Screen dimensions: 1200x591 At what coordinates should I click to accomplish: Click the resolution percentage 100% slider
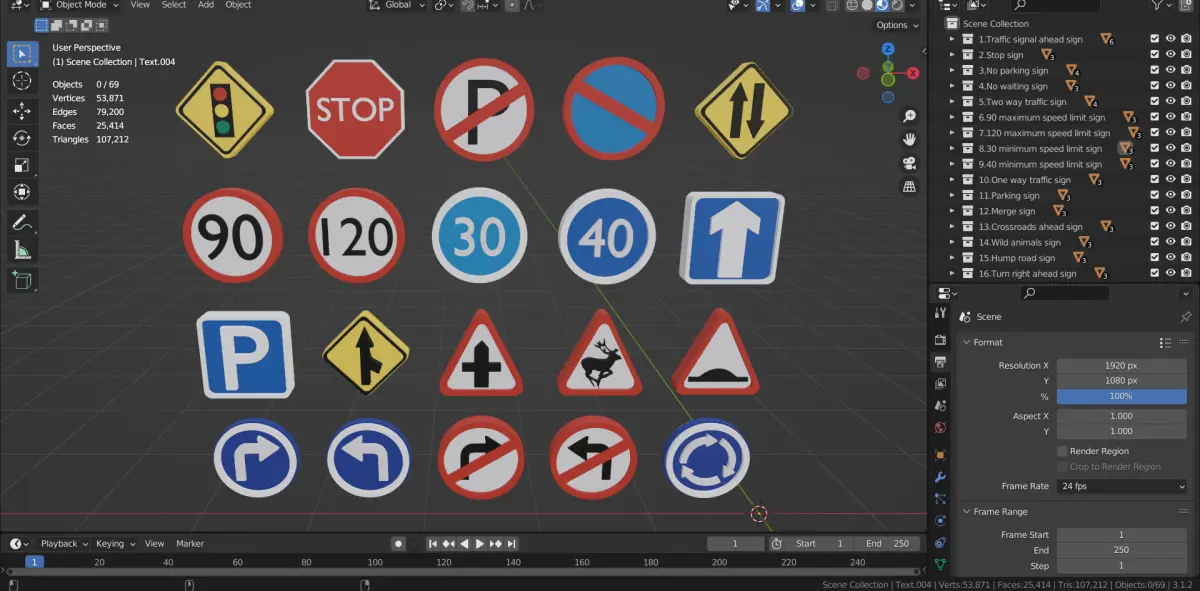[x=1122, y=396]
